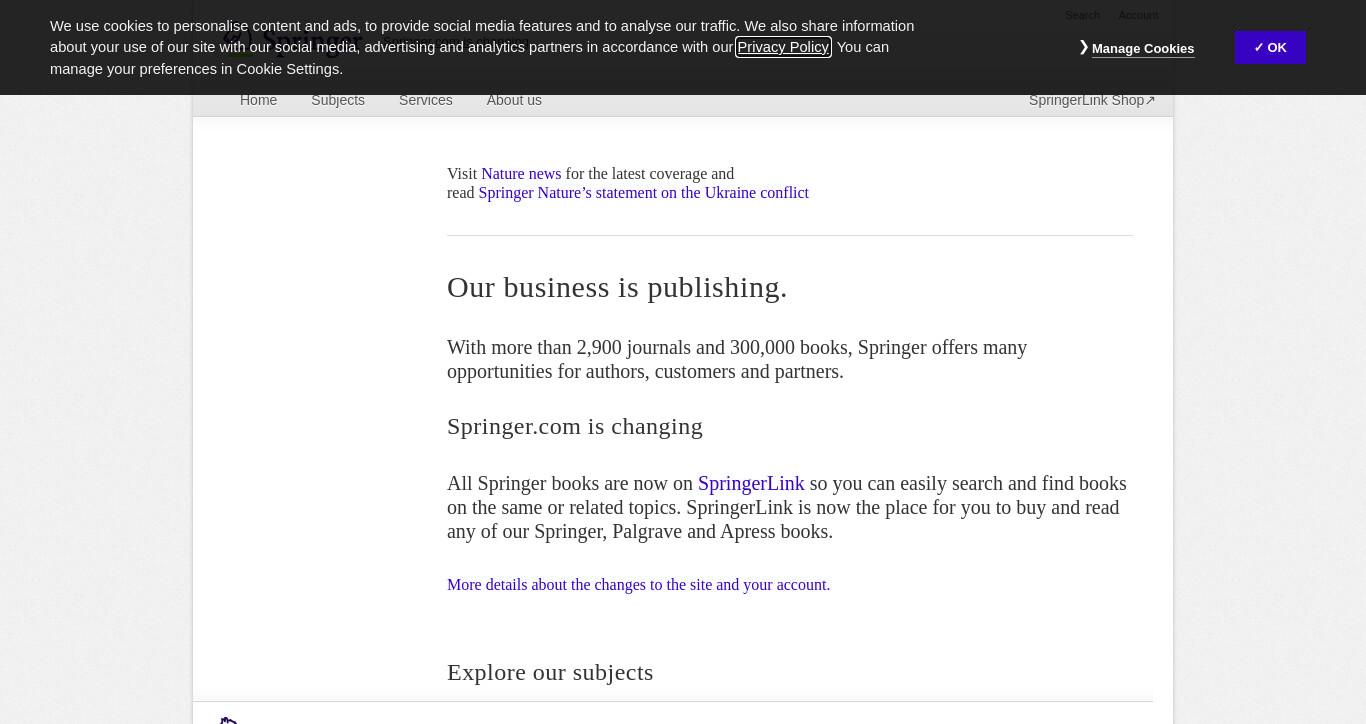This screenshot has height=724, width=1366.
Task: Open the About us menu
Action: 514,100
